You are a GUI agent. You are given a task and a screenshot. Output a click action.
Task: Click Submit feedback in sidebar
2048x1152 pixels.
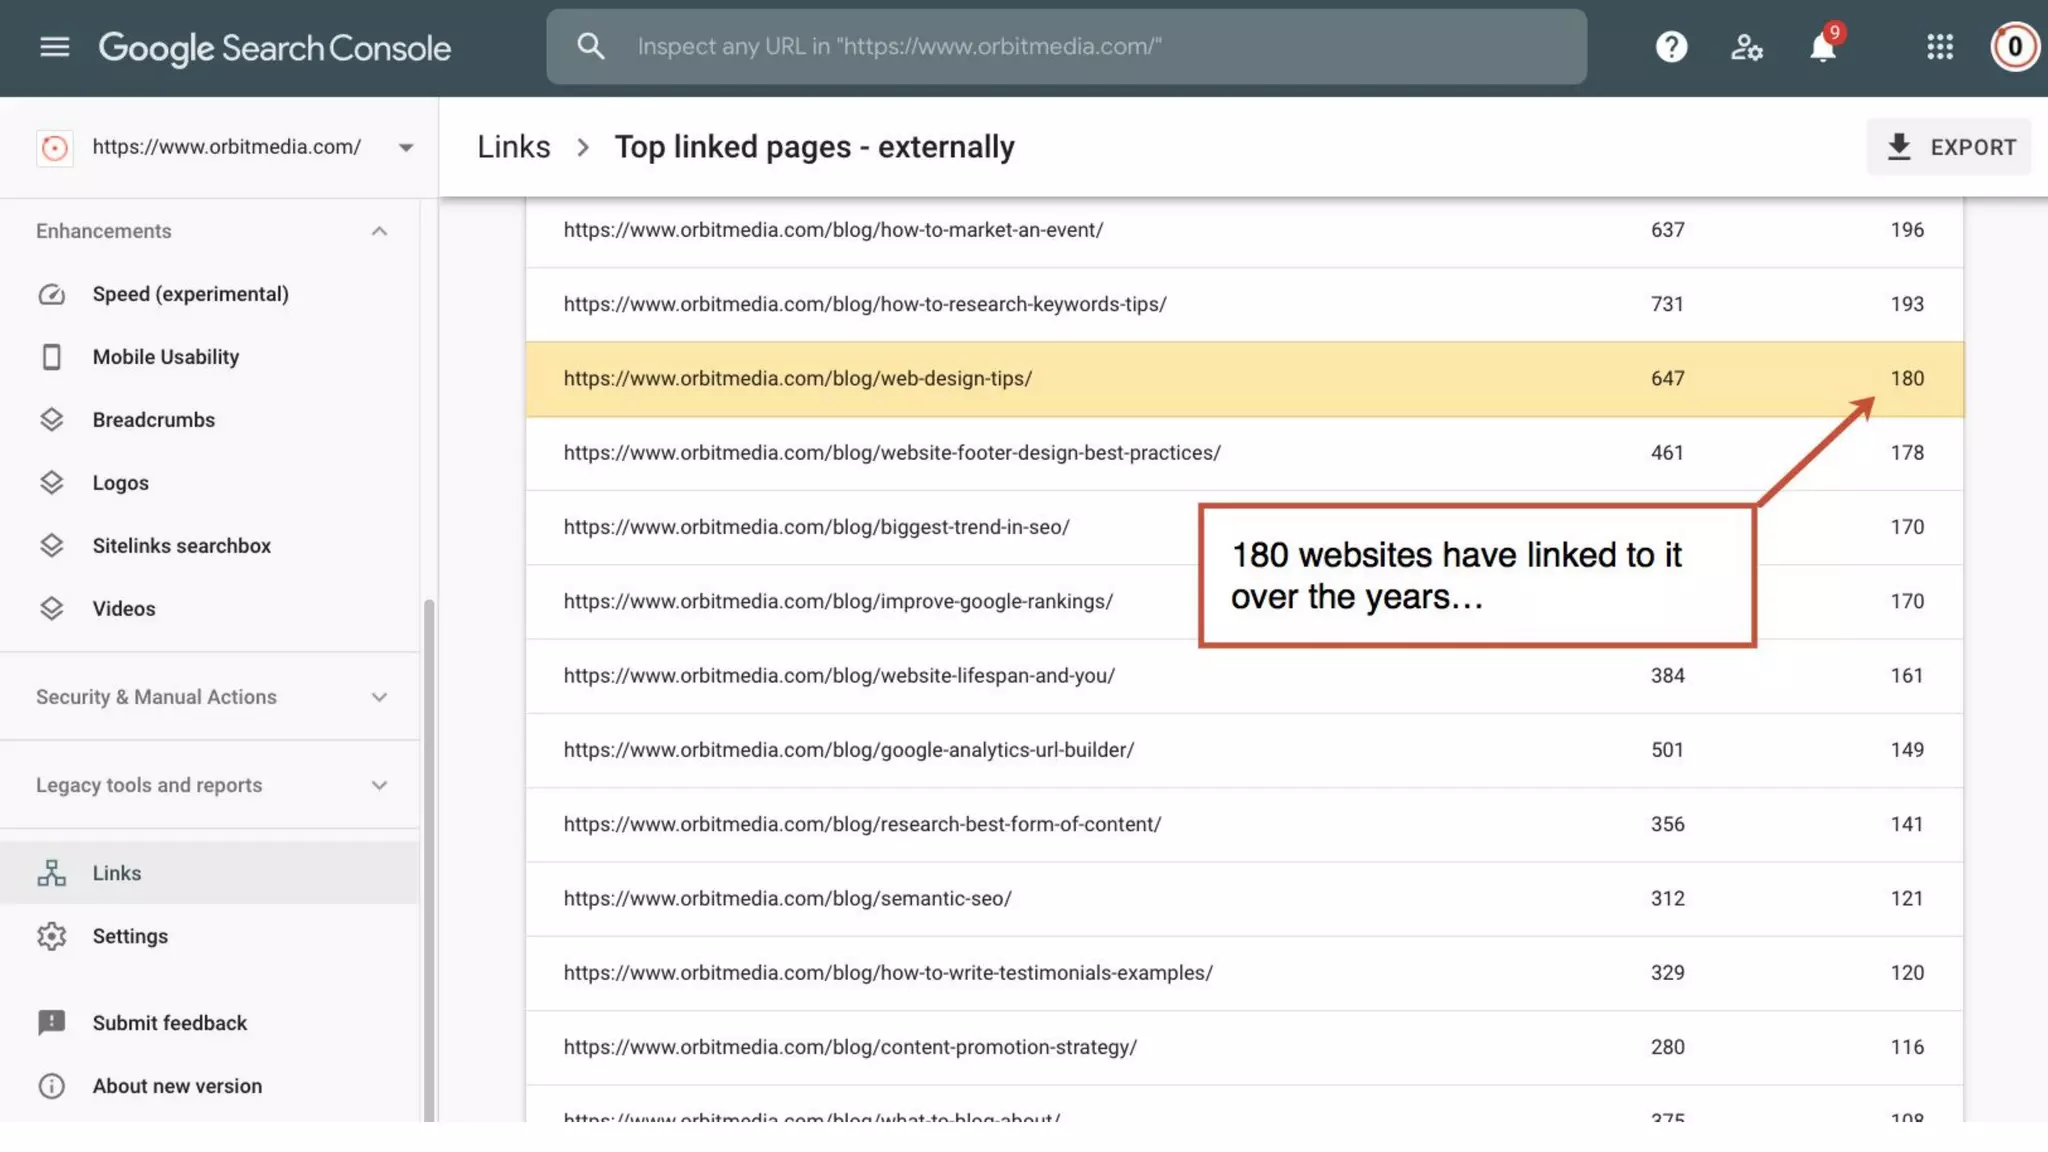(x=169, y=1023)
